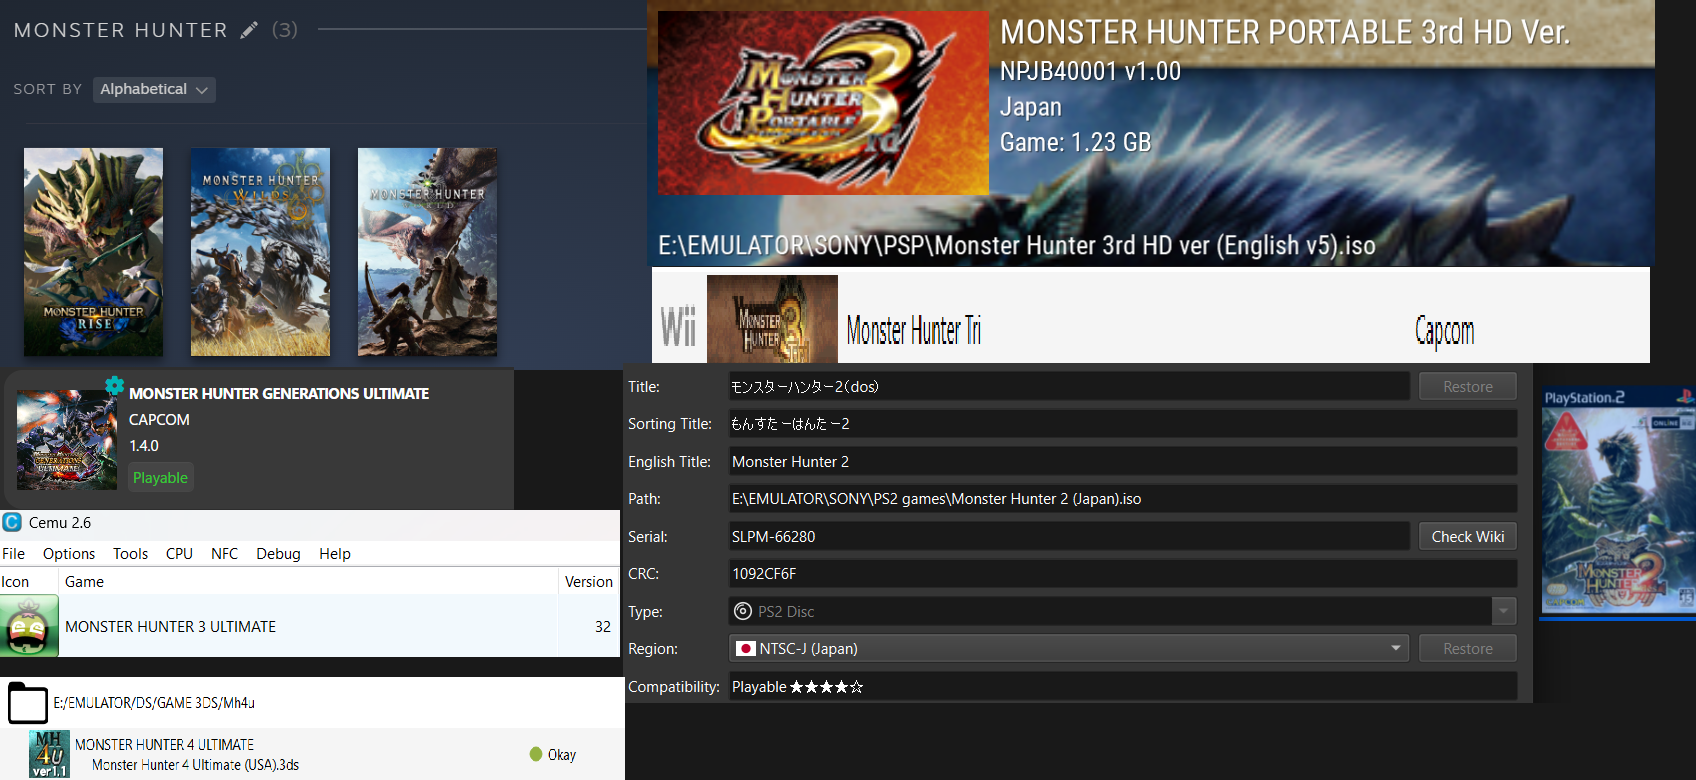Open the Cemu Options menu

click(69, 554)
